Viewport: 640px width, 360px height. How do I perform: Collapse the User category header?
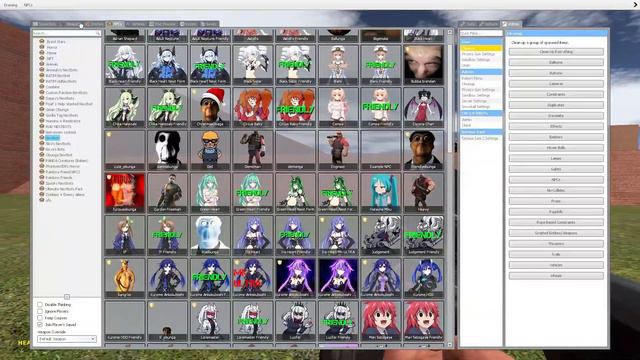(x=481, y=42)
